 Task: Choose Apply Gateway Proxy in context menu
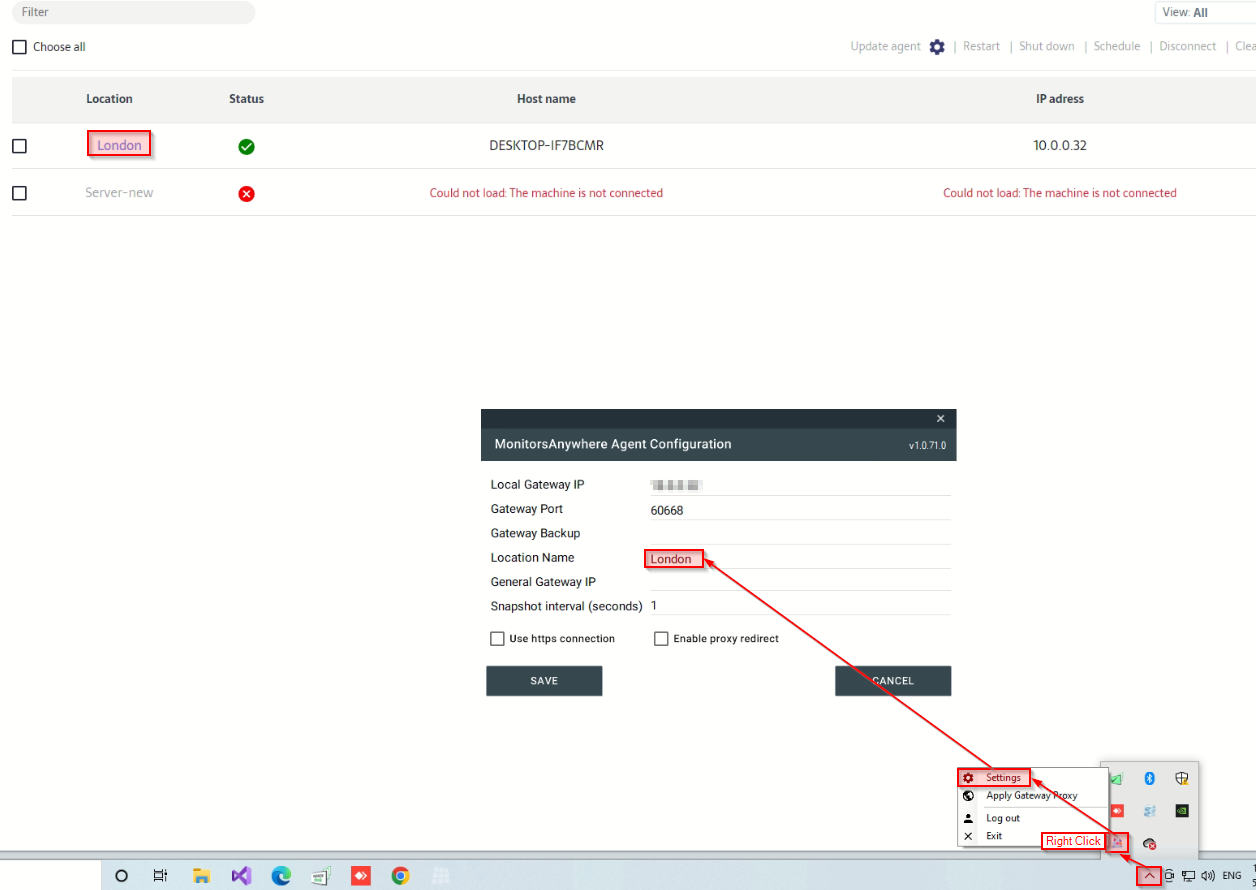coord(1031,796)
